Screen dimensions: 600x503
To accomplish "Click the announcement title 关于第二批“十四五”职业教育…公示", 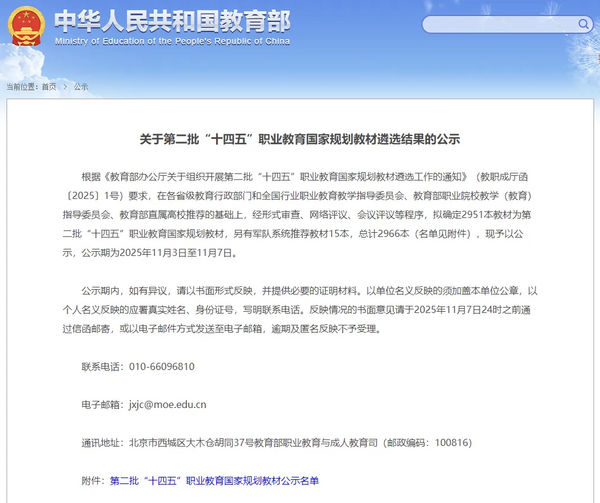I will click(x=300, y=139).
